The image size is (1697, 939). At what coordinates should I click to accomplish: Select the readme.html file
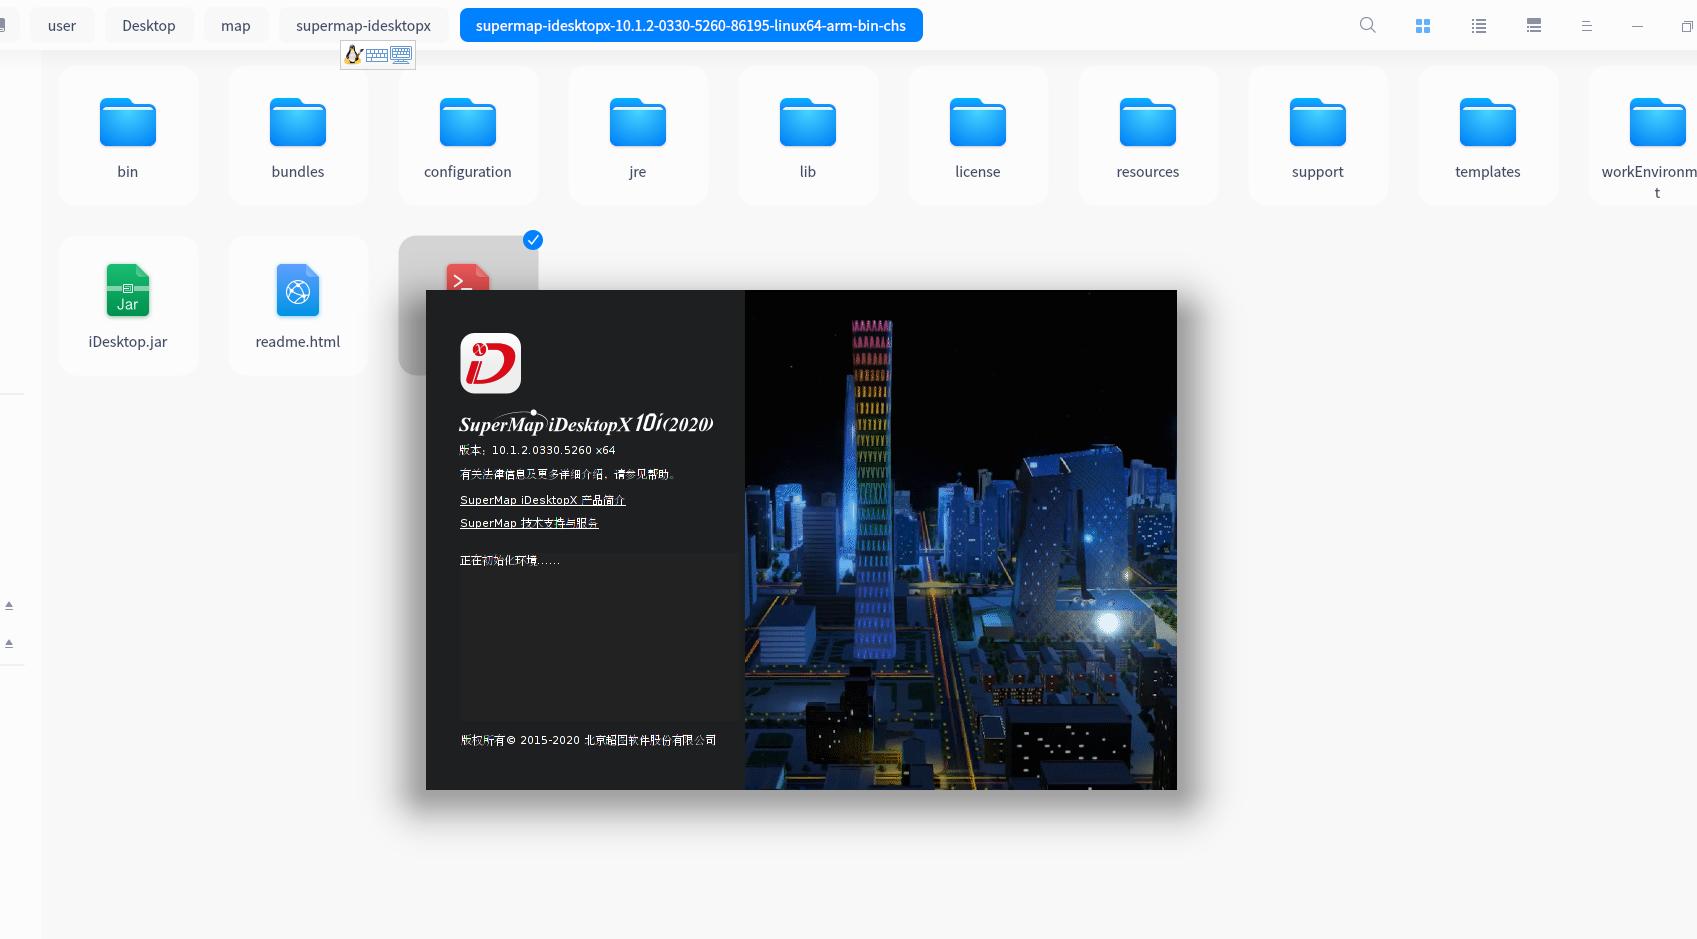298,306
